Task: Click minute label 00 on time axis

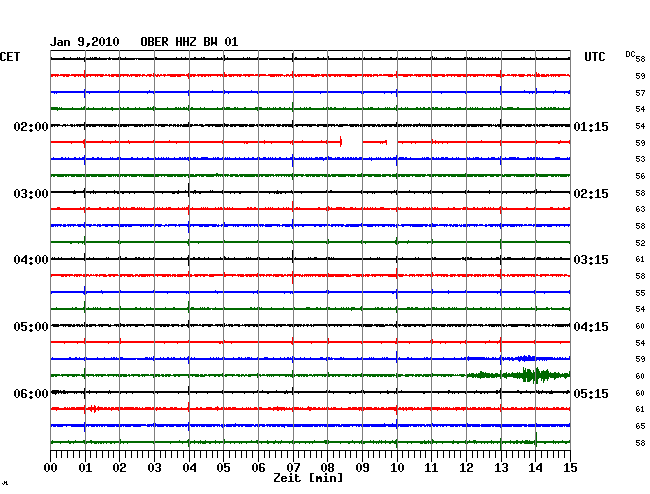Action: pos(51,468)
